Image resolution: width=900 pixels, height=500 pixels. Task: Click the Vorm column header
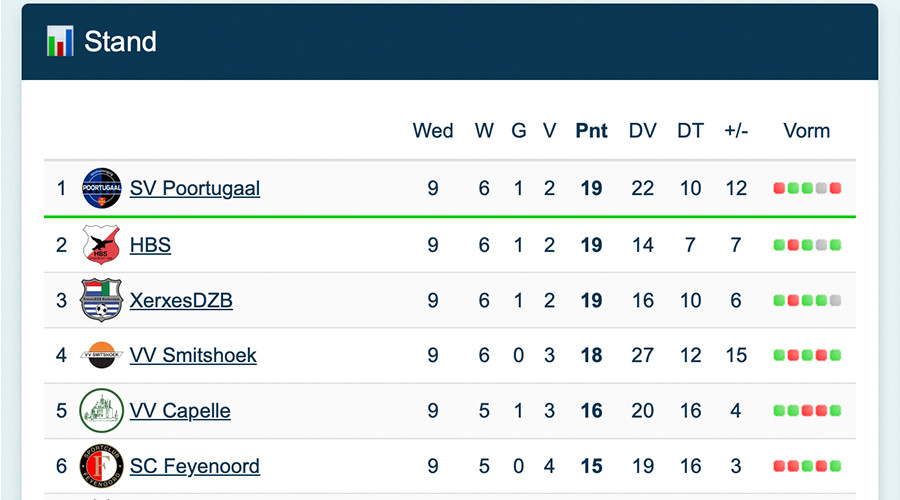[806, 131]
